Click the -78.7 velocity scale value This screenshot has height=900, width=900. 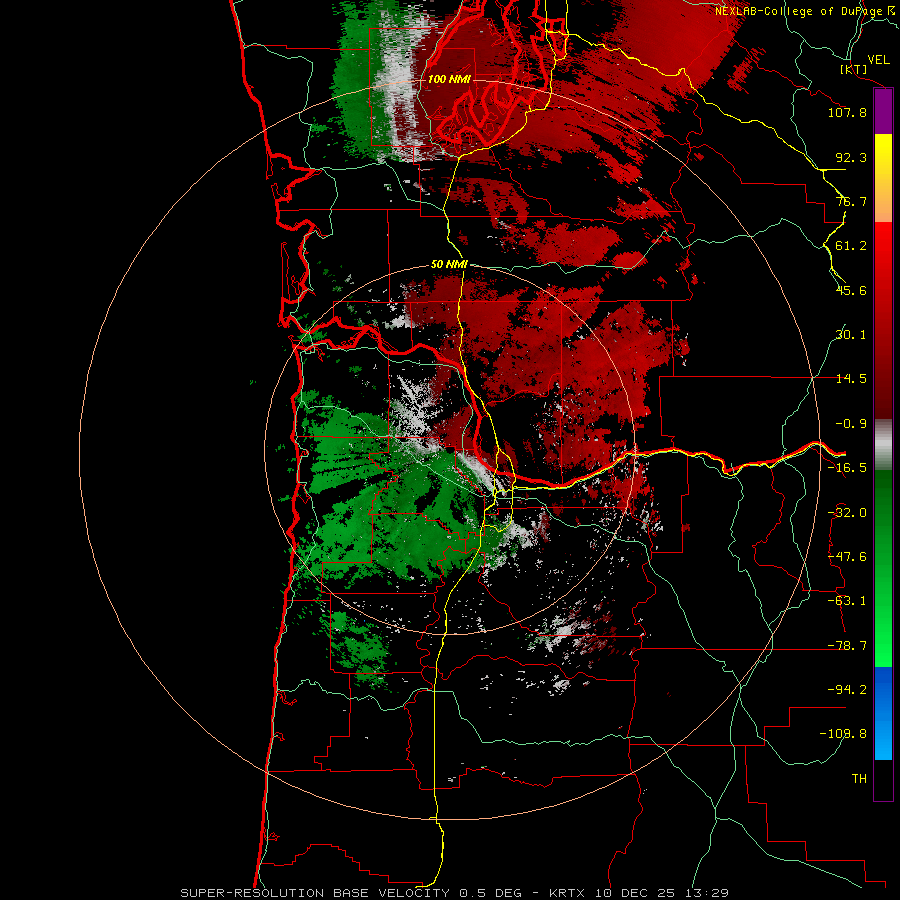847,645
